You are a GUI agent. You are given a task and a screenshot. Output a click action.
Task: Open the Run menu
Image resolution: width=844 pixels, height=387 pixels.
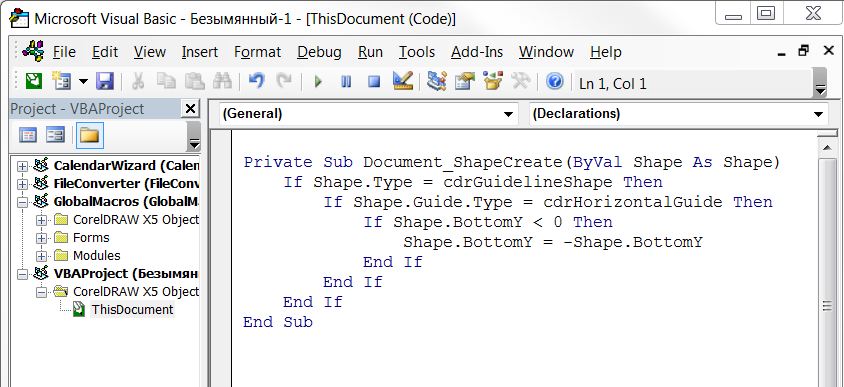point(370,52)
